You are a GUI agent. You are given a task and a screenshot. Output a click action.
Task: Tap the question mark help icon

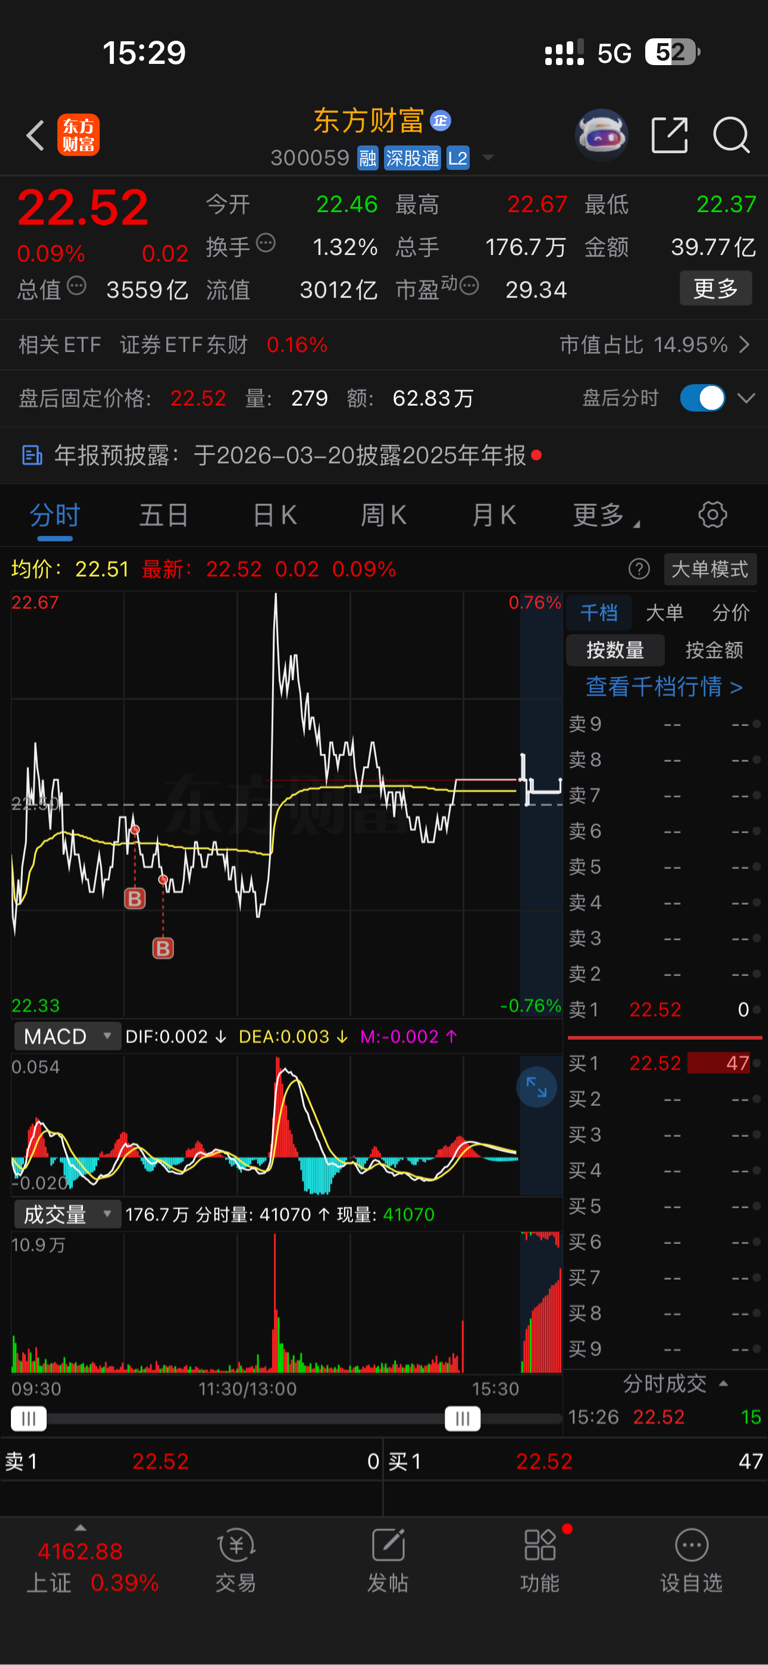(639, 569)
